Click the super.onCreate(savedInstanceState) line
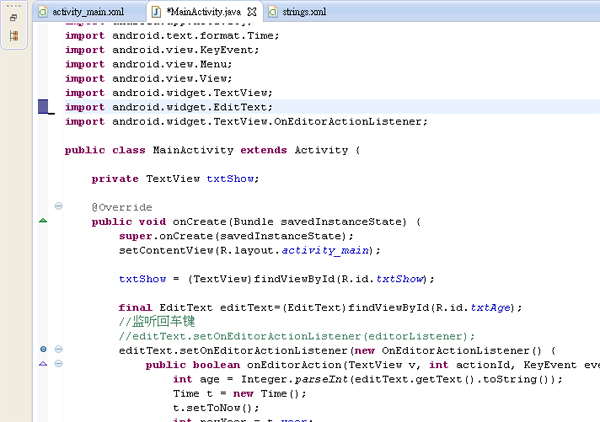This screenshot has width=600, height=422. [236, 236]
